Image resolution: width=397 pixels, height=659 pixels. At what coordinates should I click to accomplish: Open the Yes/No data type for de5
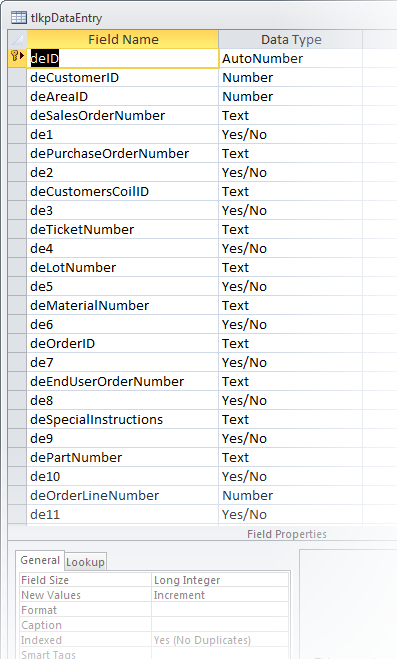tap(290, 287)
